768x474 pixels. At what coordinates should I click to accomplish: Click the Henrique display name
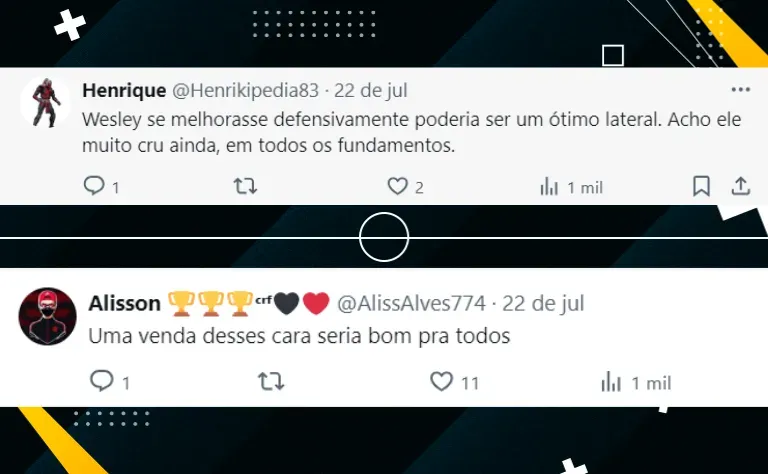[124, 91]
